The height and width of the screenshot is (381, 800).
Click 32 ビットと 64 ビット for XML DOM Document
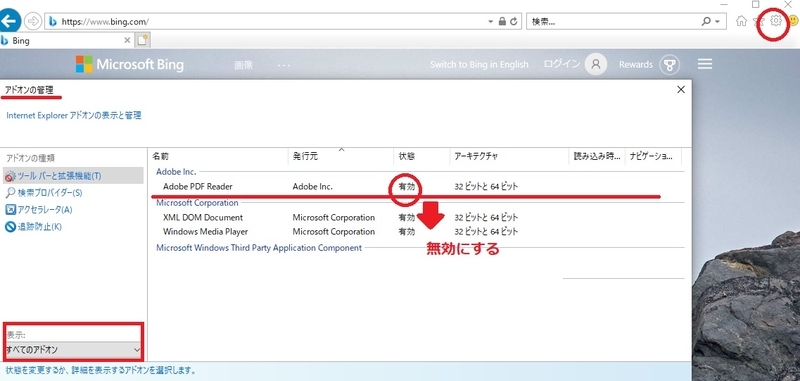click(x=486, y=217)
